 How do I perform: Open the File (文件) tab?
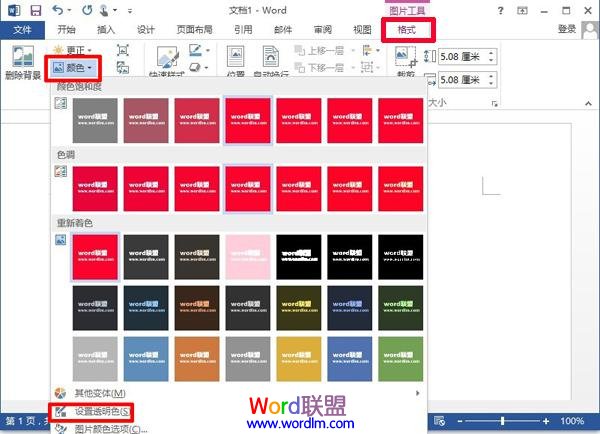tap(22, 30)
